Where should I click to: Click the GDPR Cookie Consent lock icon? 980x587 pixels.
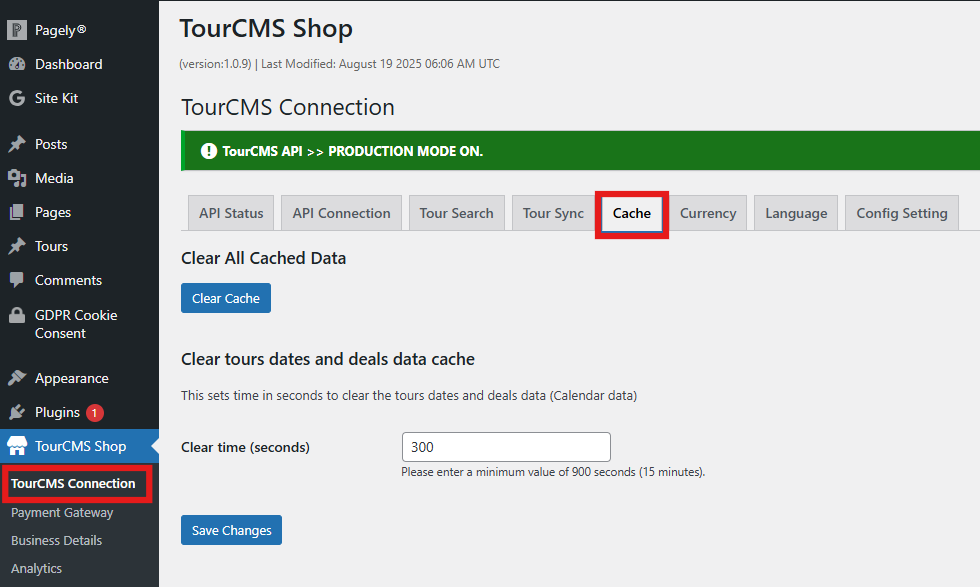coord(17,315)
